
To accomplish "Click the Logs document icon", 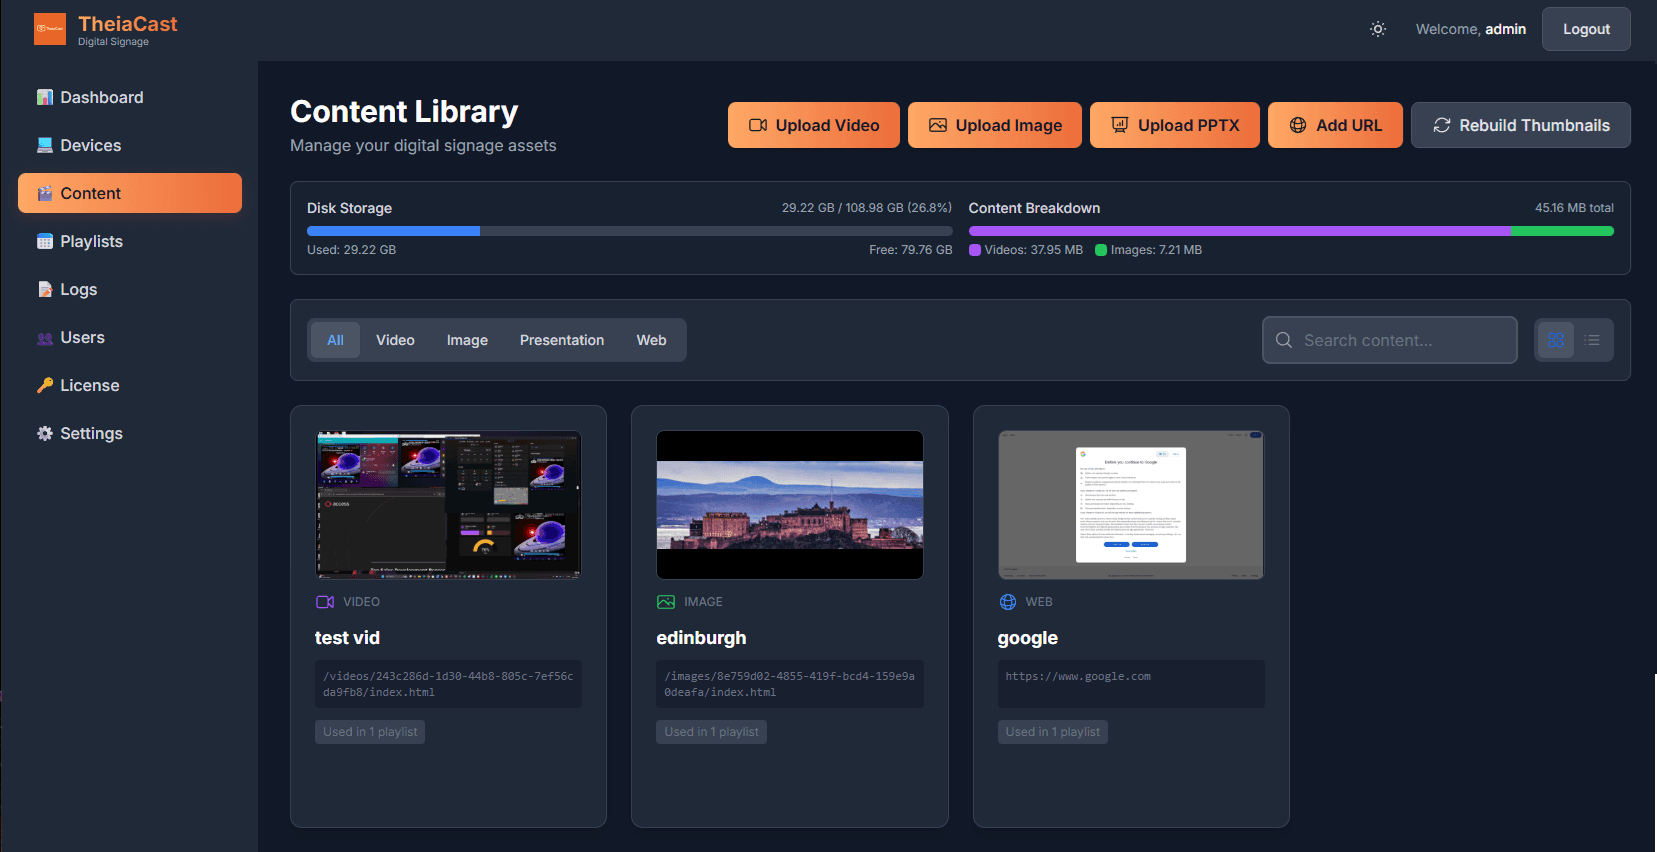I will tap(45, 289).
